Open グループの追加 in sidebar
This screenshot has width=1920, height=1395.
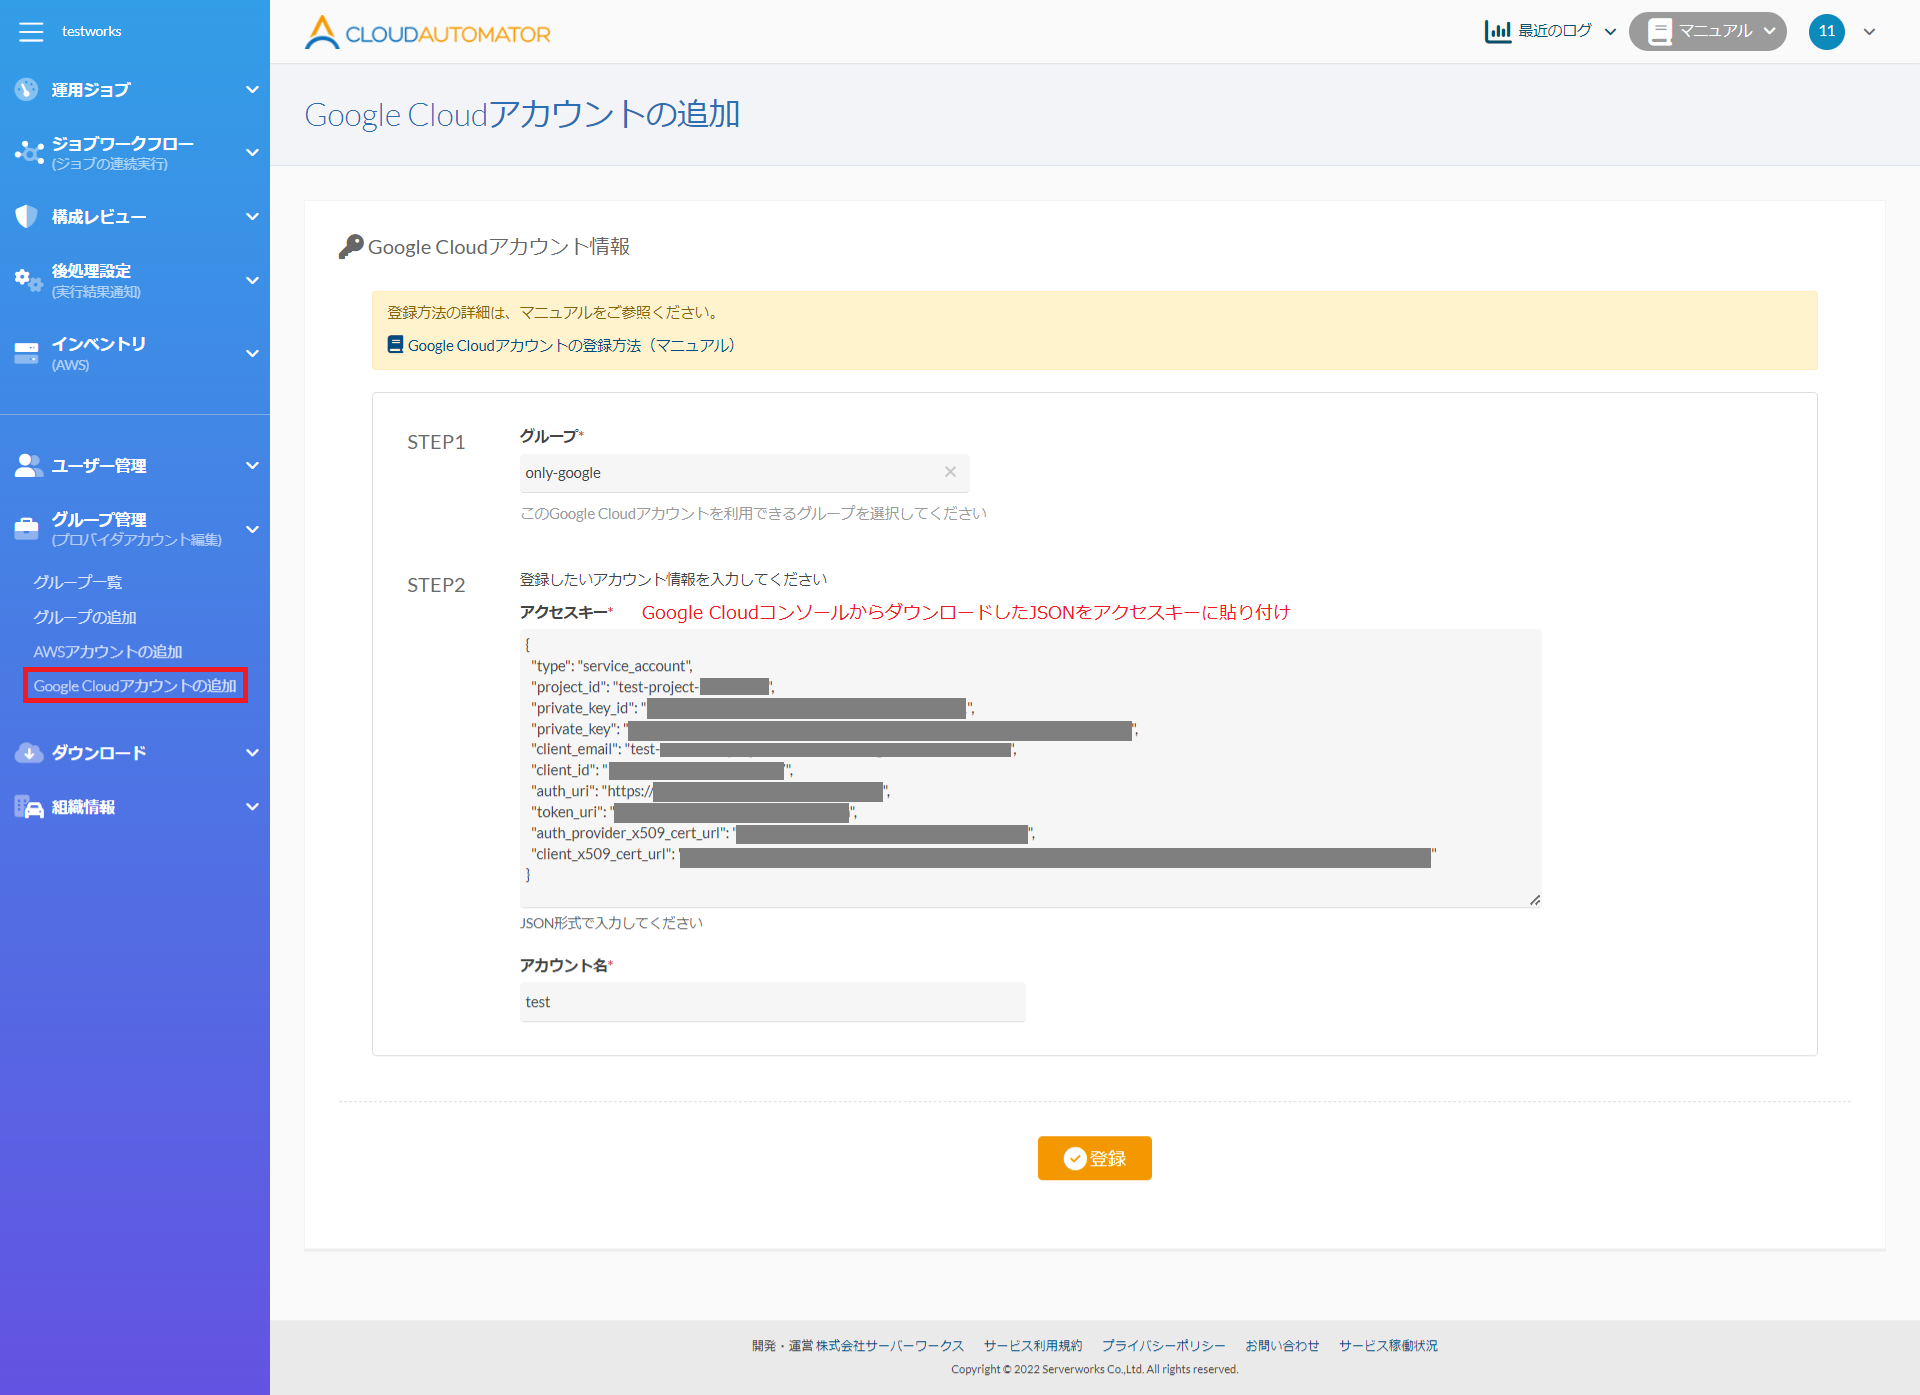[x=85, y=617]
